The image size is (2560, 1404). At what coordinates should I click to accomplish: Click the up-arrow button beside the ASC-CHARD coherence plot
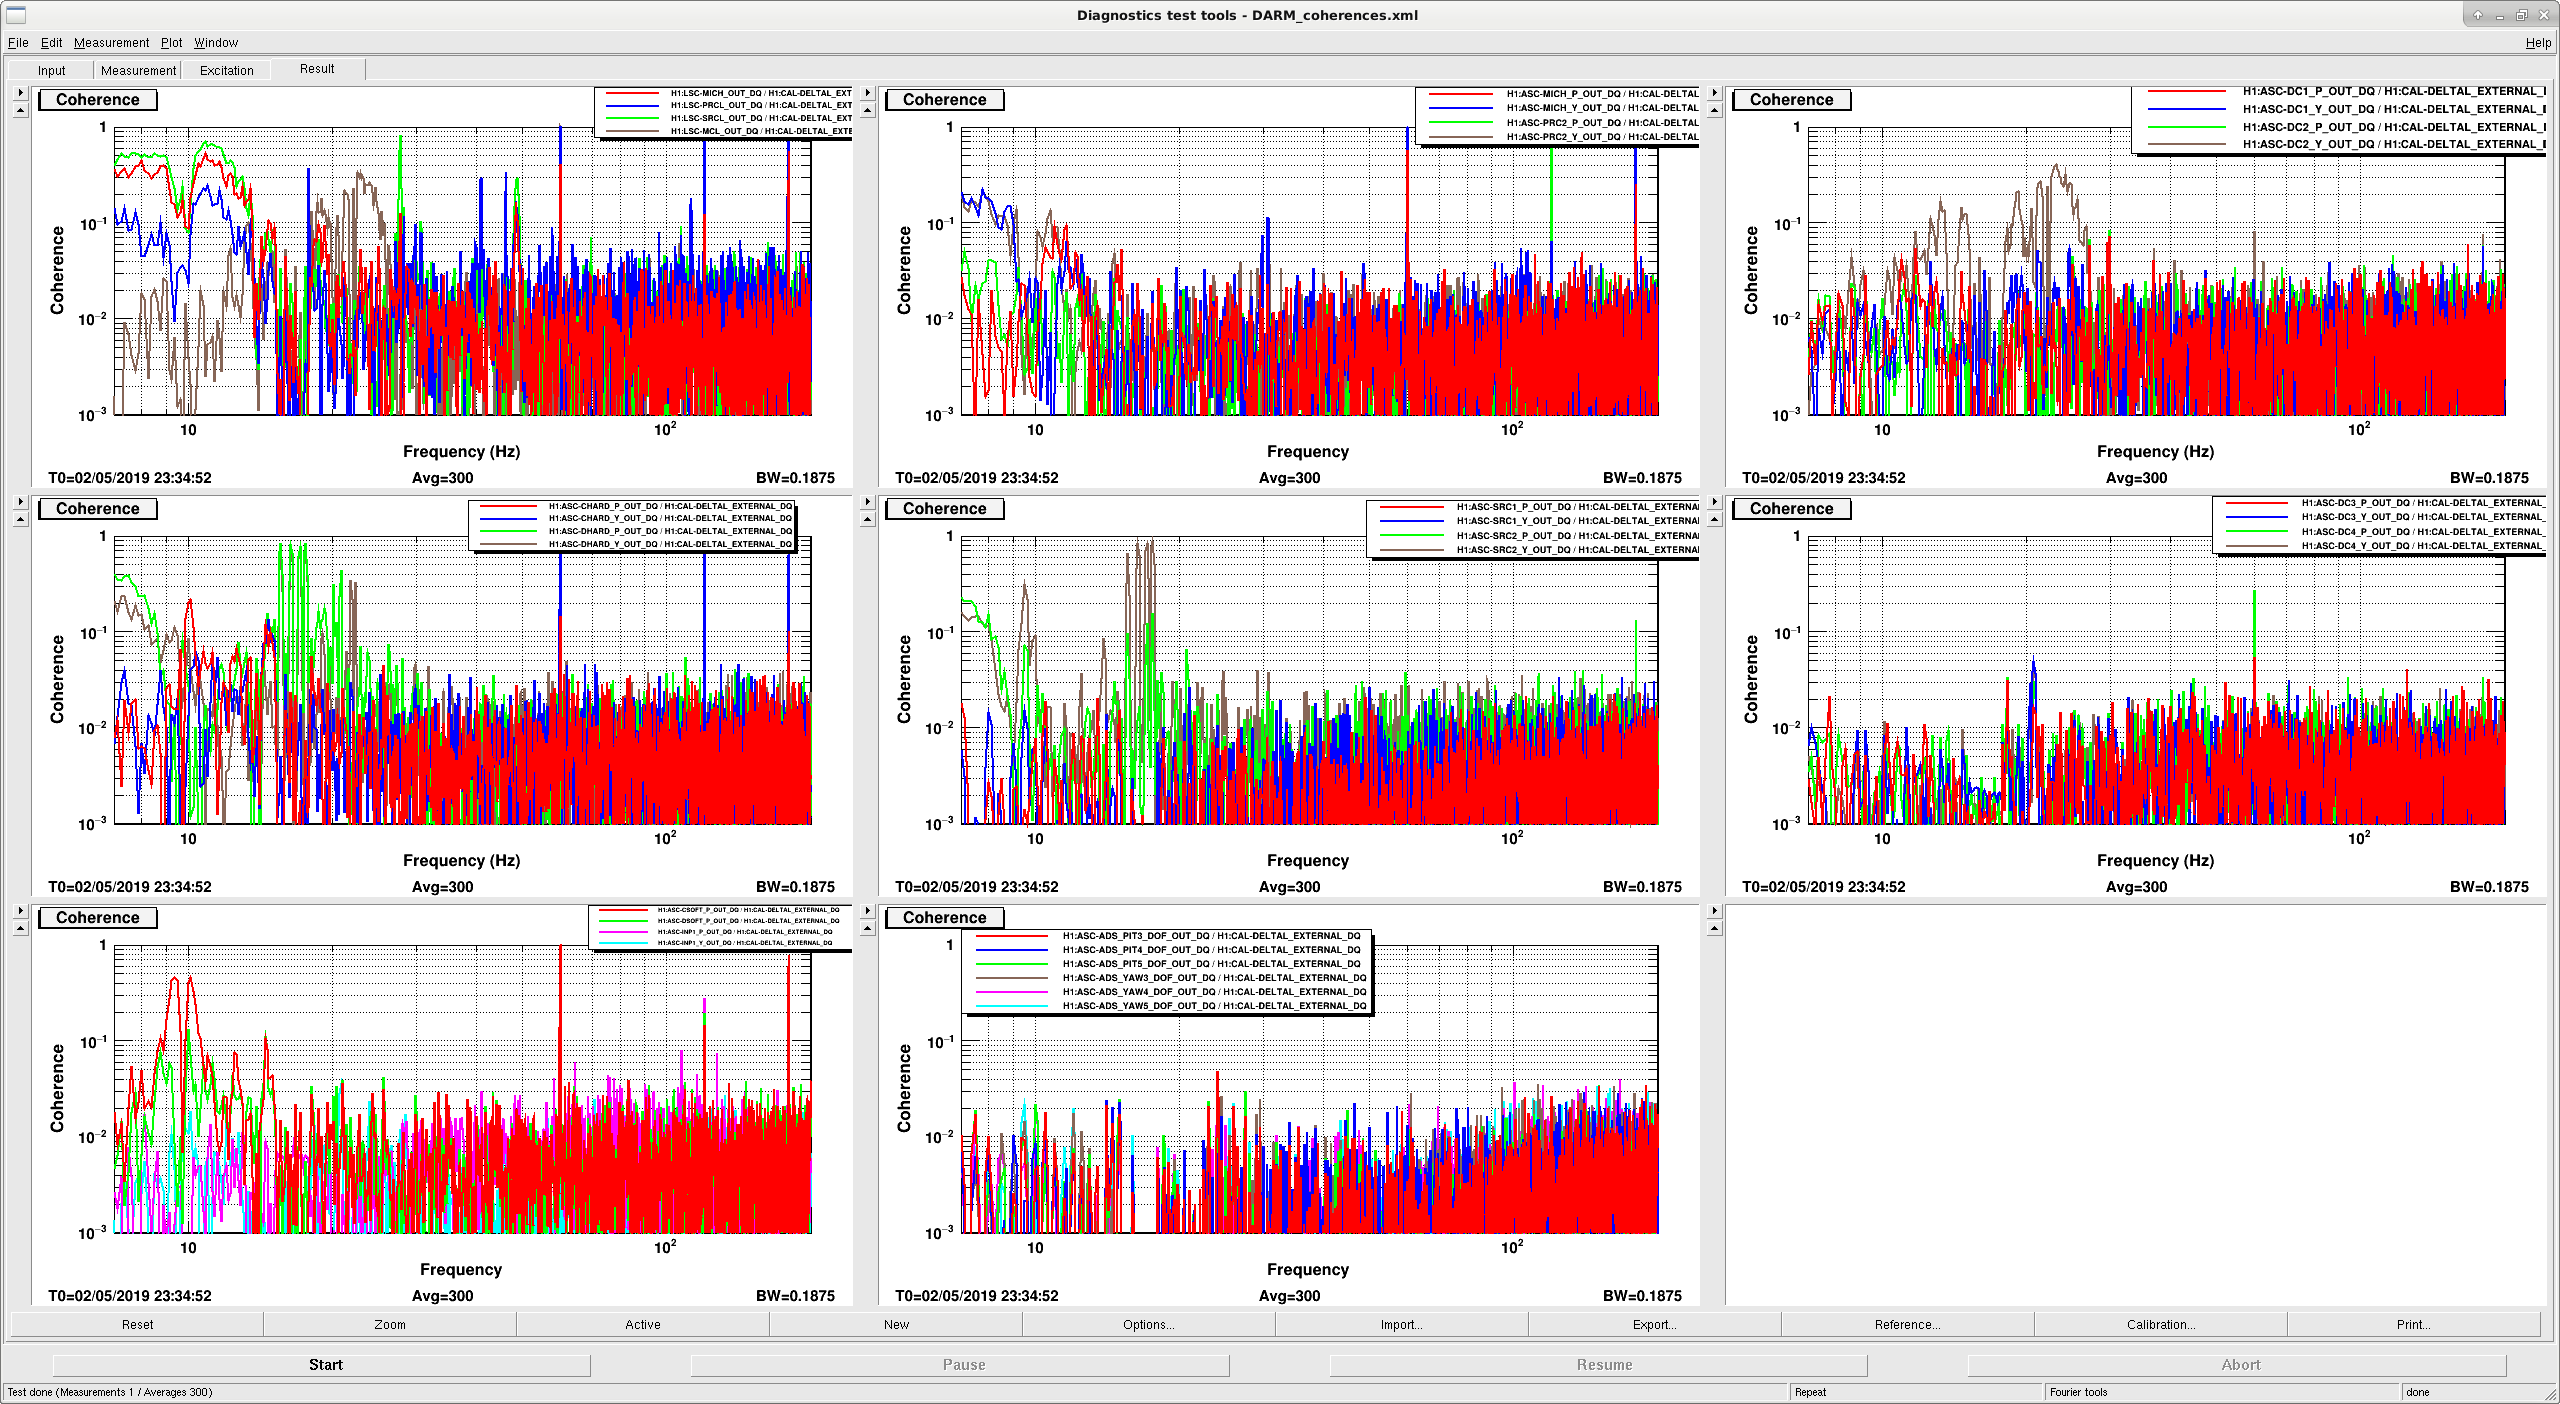tap(20, 520)
